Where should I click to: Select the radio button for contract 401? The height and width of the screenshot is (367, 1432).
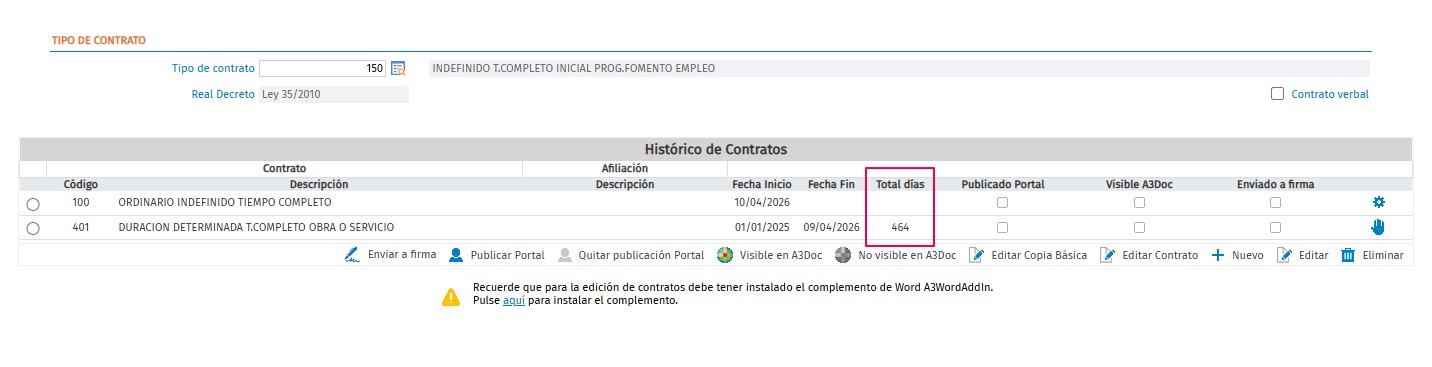(33, 228)
